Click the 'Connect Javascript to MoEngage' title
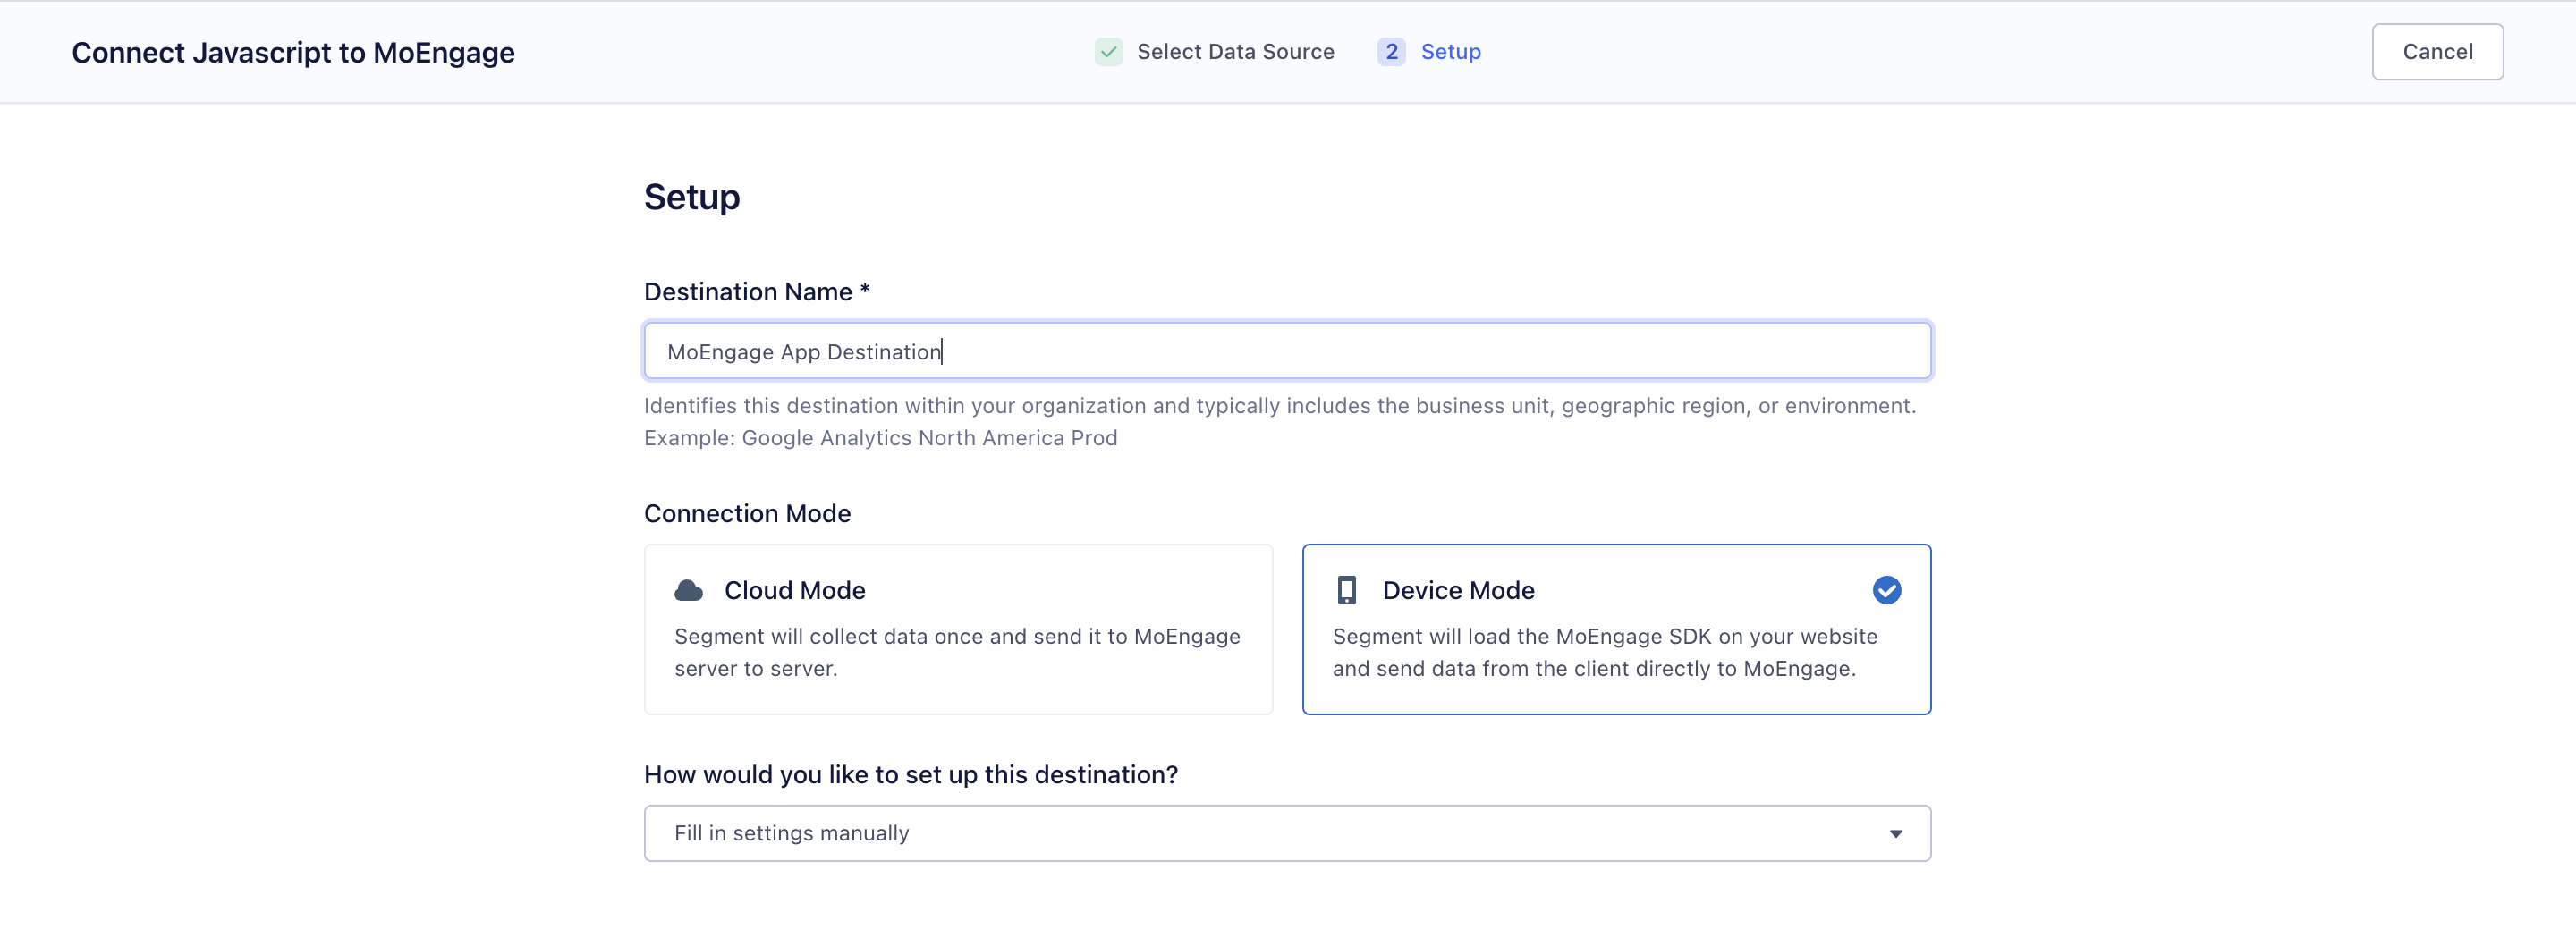Viewport: 2576px width, 946px height. (x=293, y=53)
